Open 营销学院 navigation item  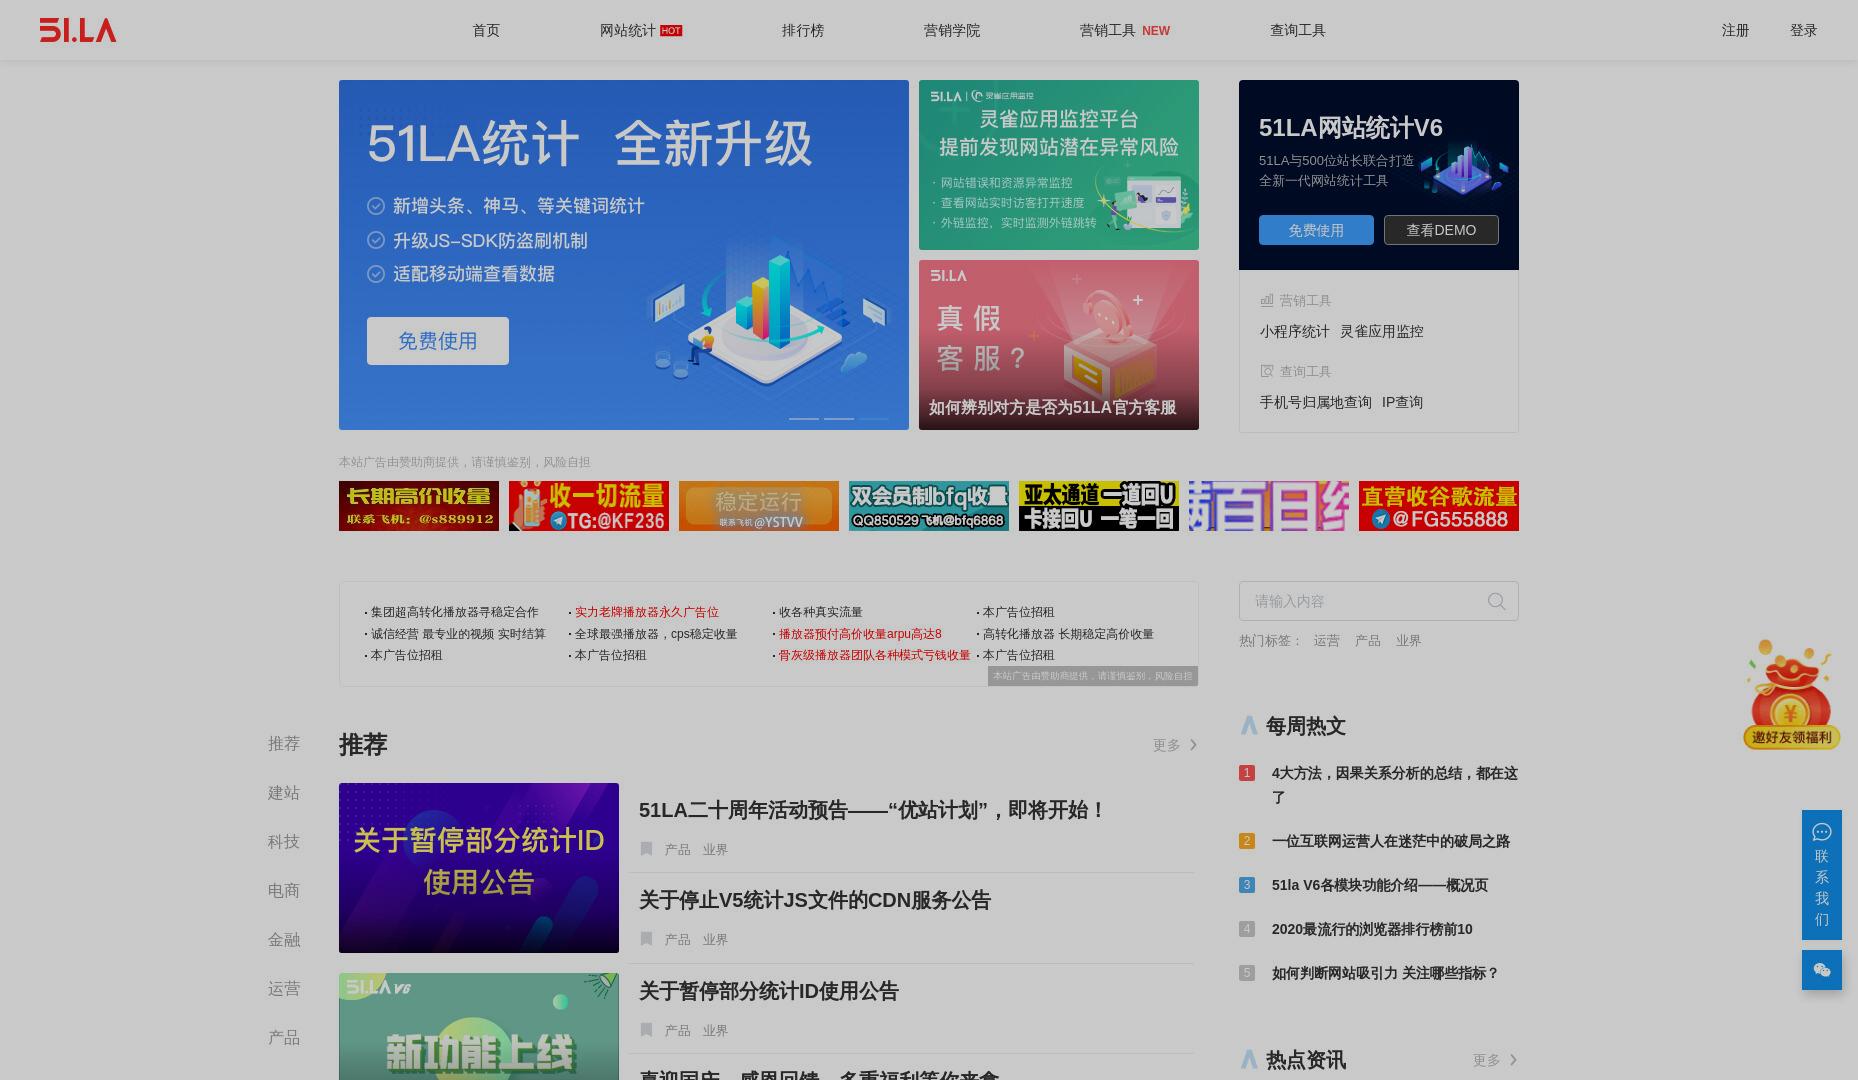click(952, 30)
